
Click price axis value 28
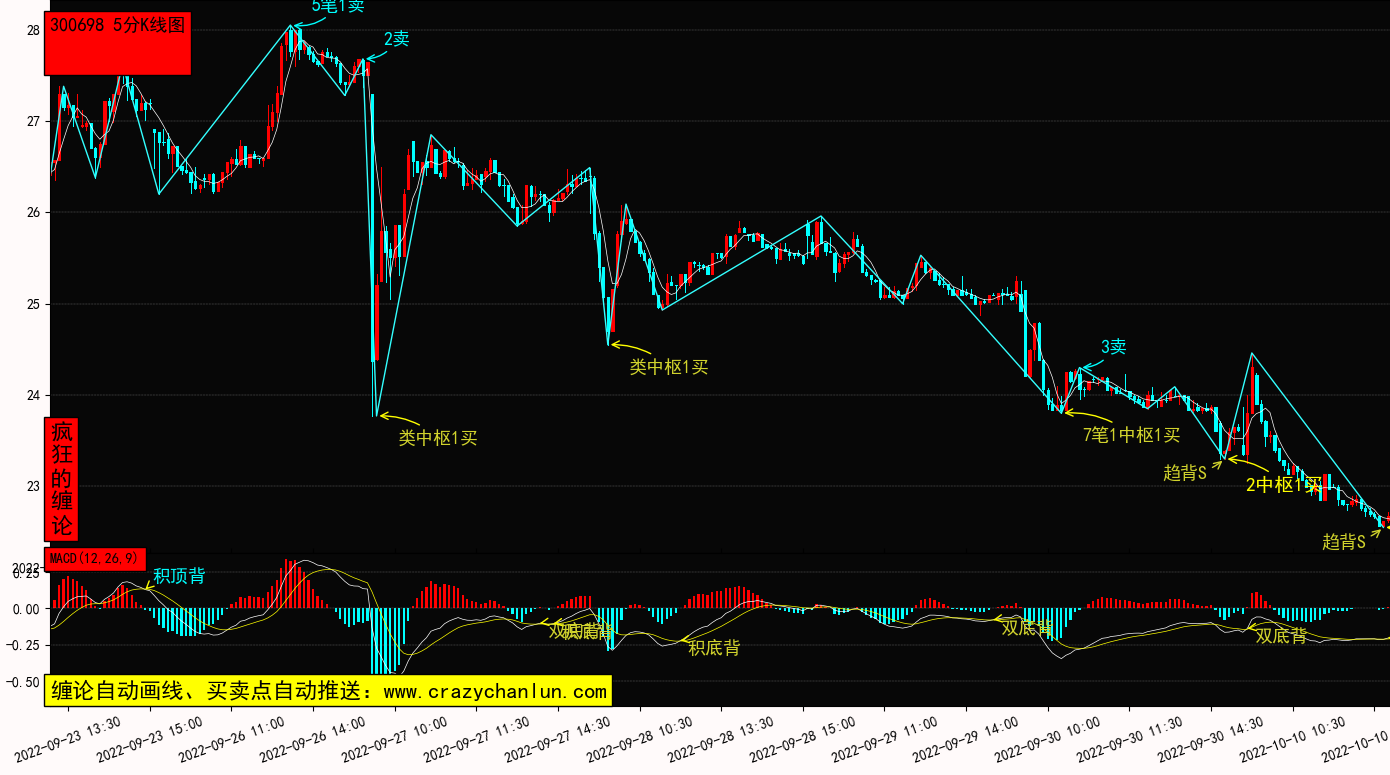[x=33, y=31]
